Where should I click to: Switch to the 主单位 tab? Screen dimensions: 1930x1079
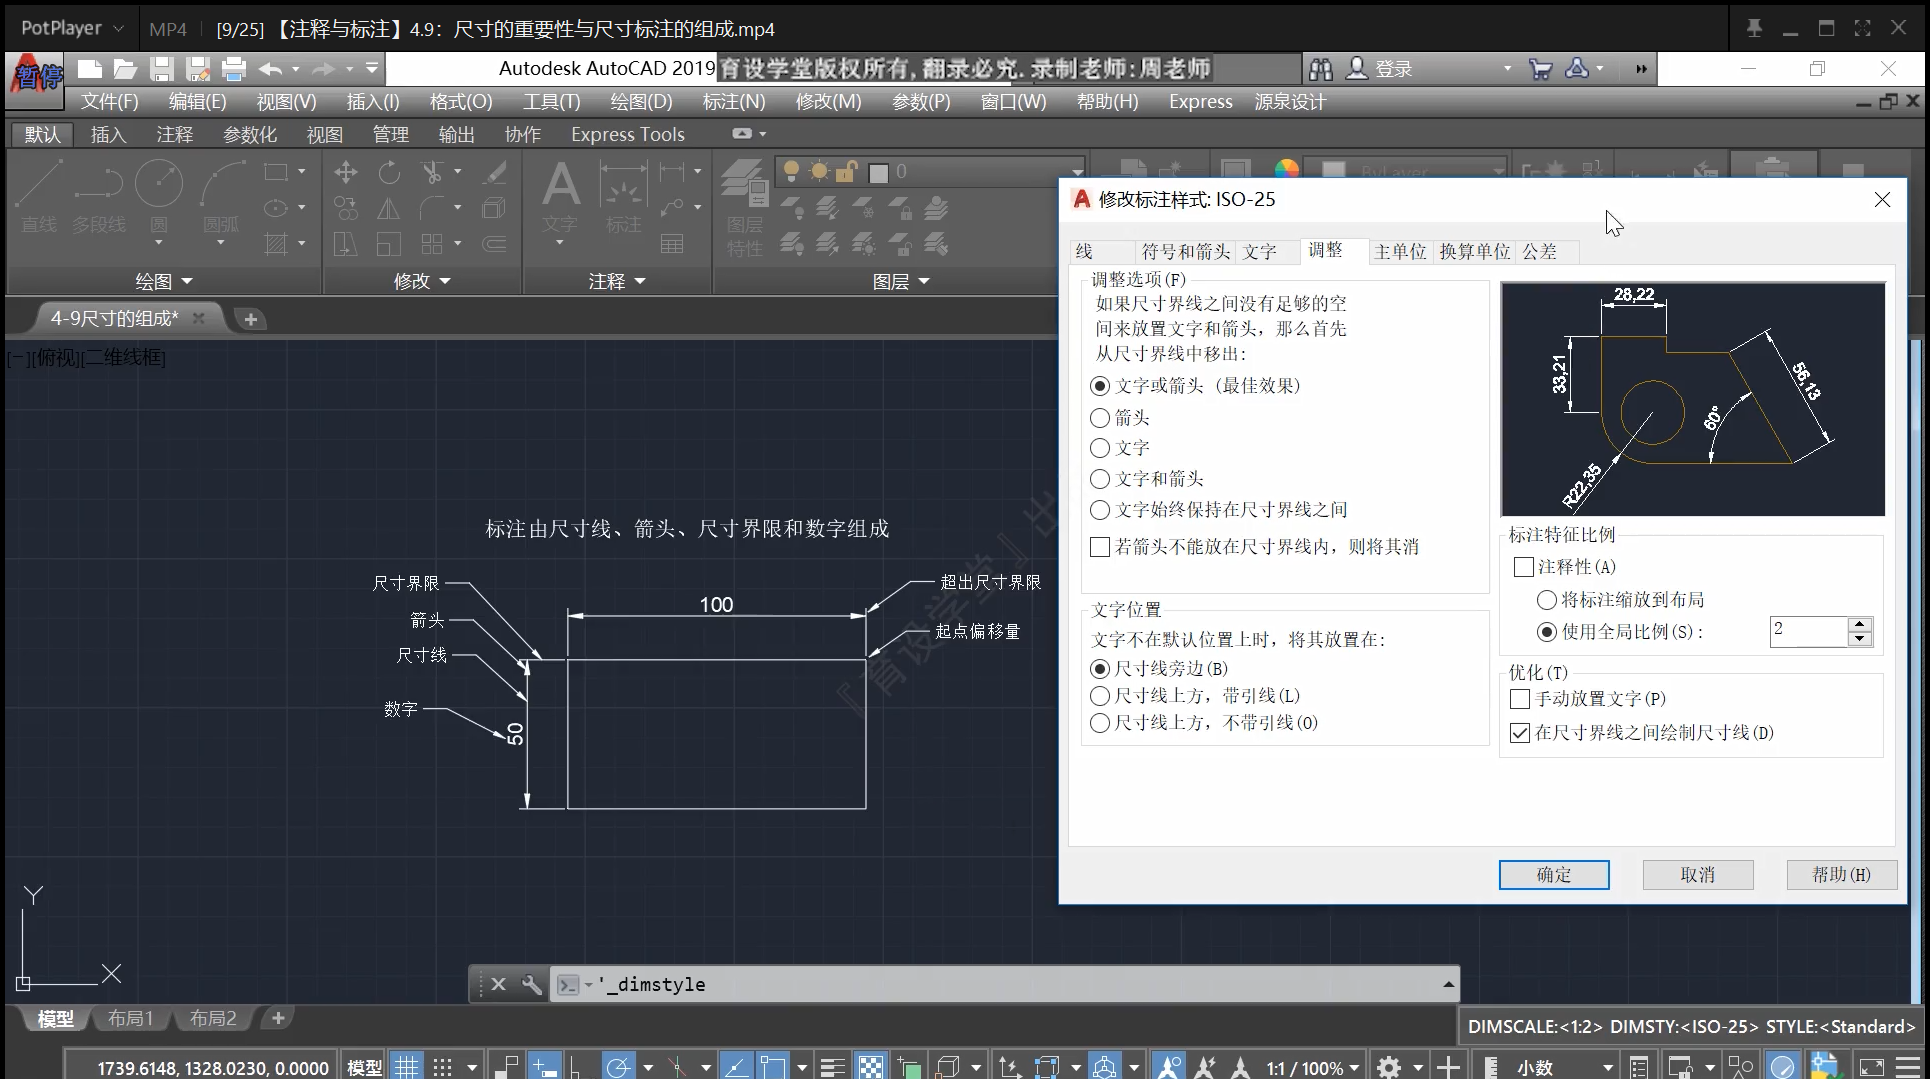1400,252
